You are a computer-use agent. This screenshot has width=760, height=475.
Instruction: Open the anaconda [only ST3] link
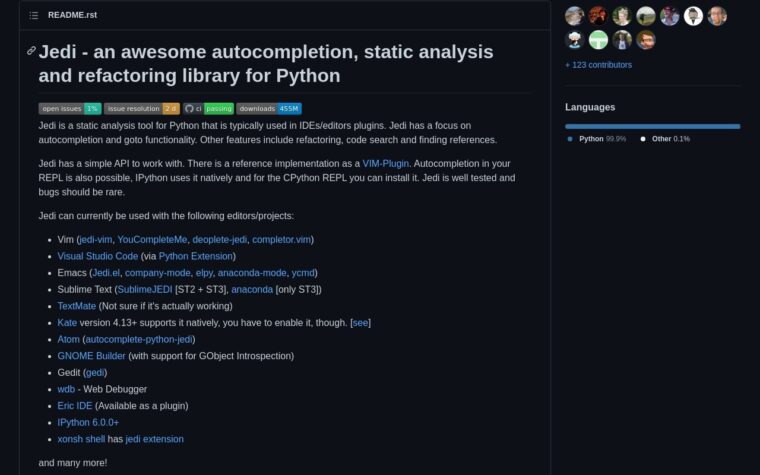[x=252, y=289]
